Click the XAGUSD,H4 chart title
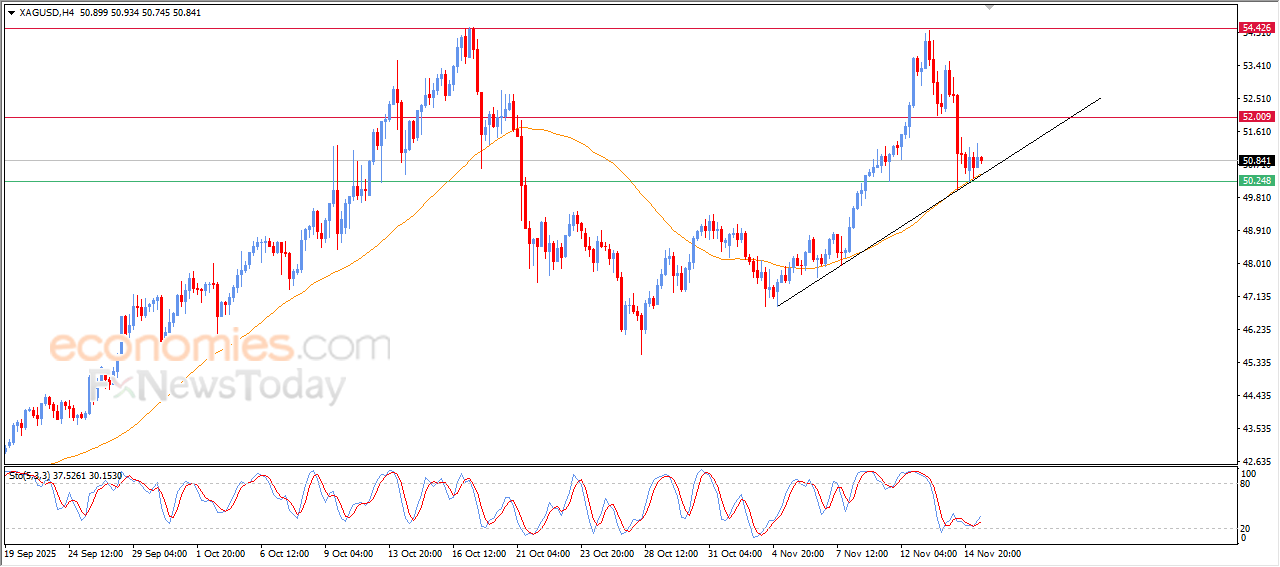 [46, 13]
